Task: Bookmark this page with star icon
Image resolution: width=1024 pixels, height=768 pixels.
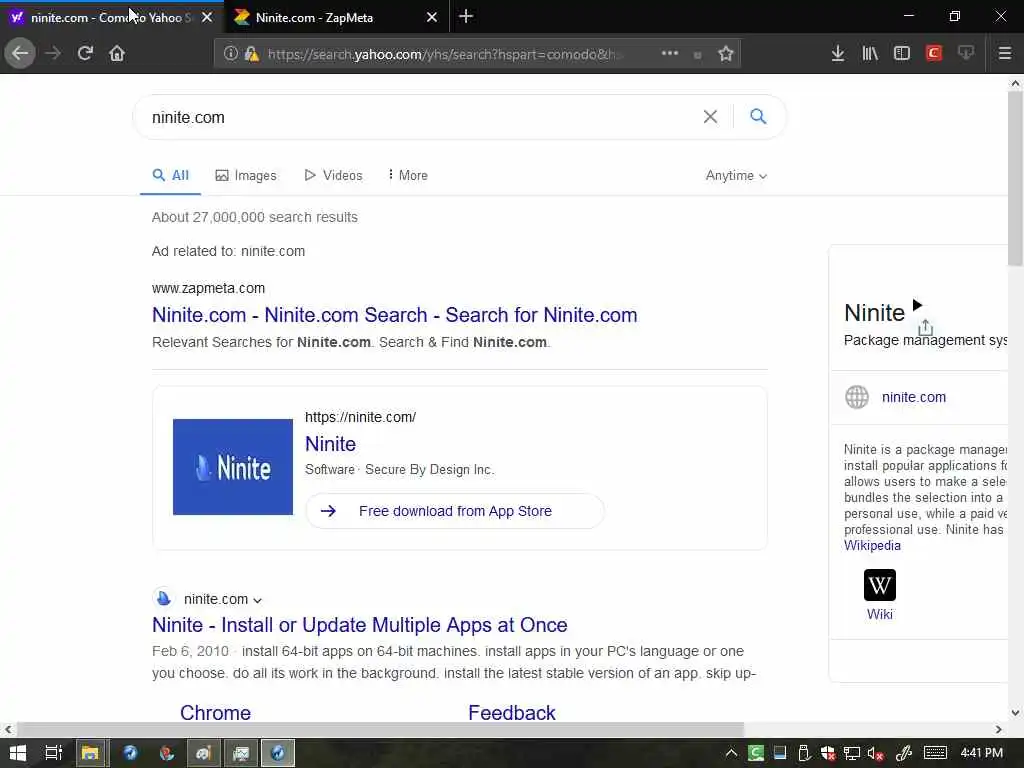Action: 726,54
